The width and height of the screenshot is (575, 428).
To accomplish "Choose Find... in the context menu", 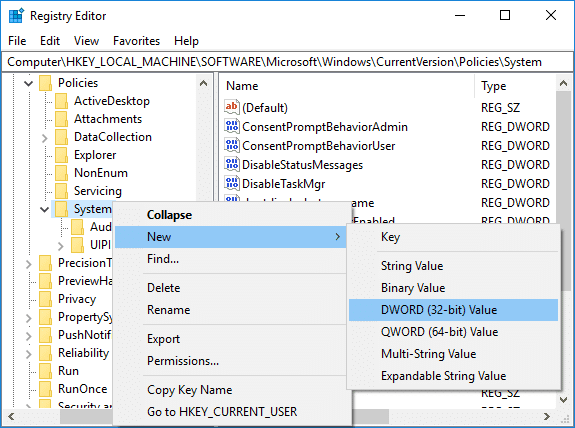I will (231, 259).
